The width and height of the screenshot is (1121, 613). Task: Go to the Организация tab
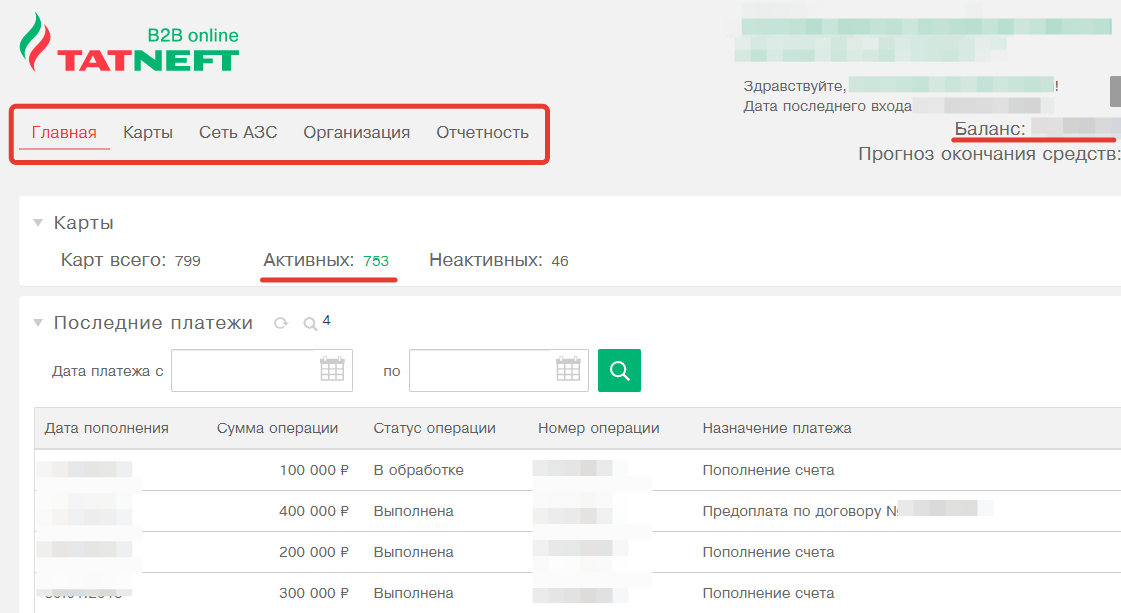[357, 132]
